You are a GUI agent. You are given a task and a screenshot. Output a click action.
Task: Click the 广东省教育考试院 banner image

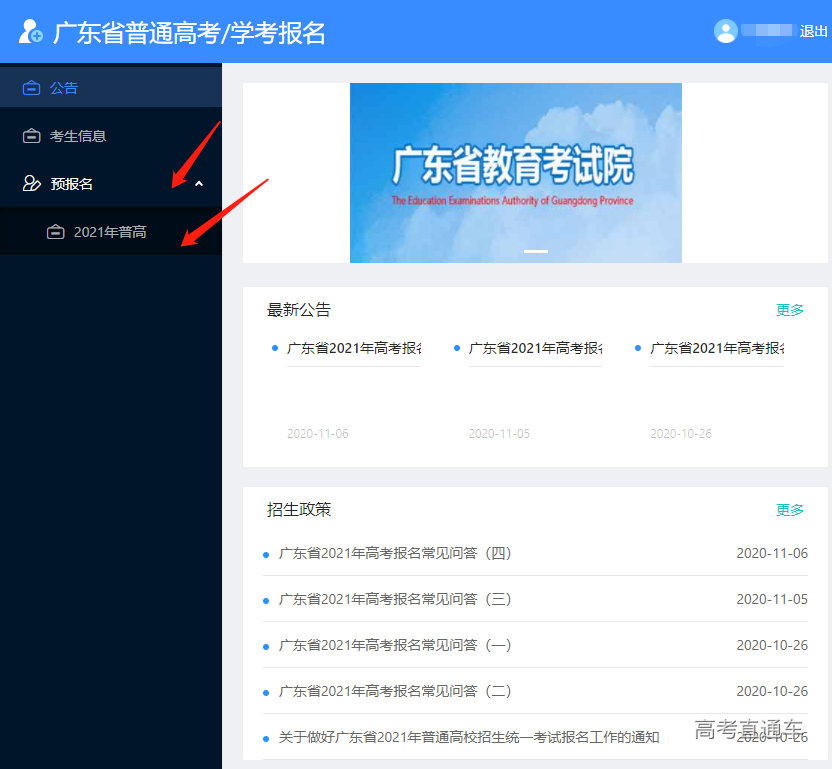click(515, 172)
